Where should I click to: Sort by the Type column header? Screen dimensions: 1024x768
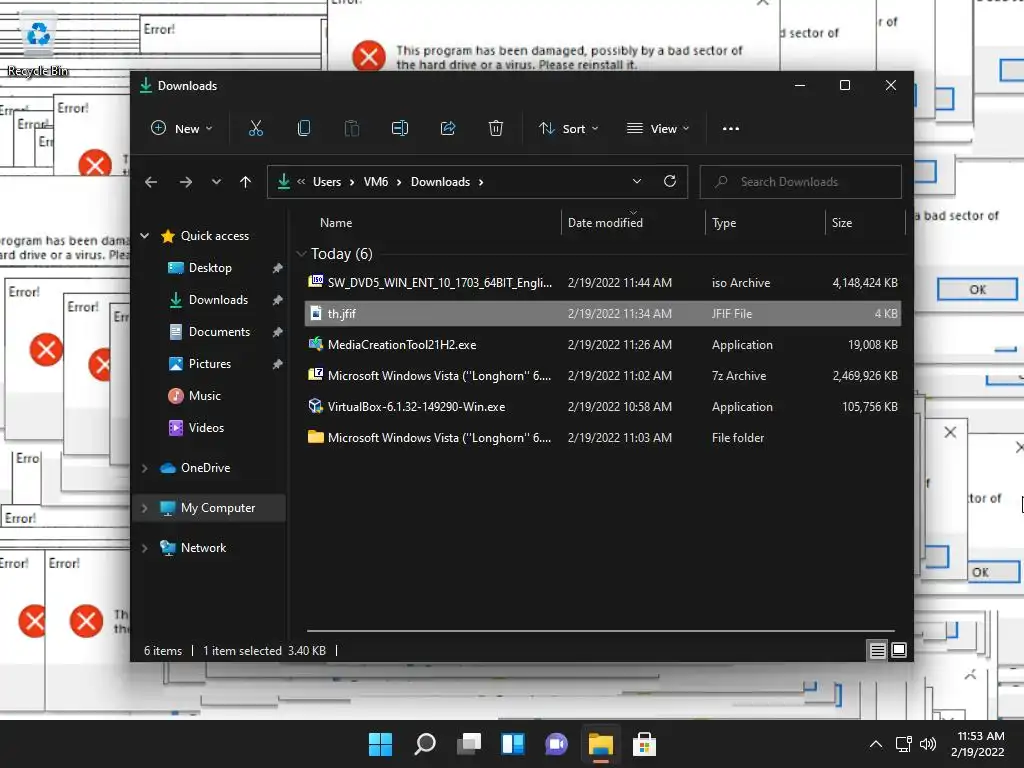click(x=724, y=223)
